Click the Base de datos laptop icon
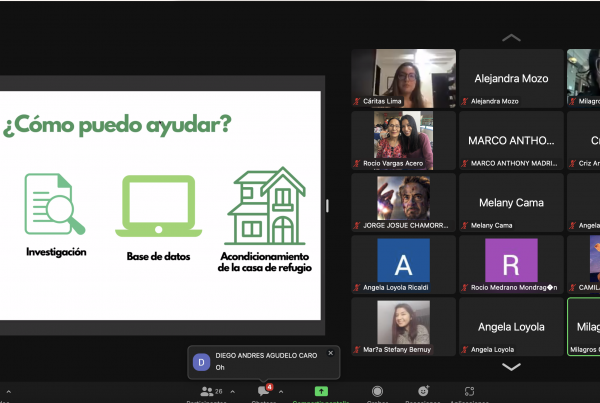This screenshot has width=600, height=403. 158,206
